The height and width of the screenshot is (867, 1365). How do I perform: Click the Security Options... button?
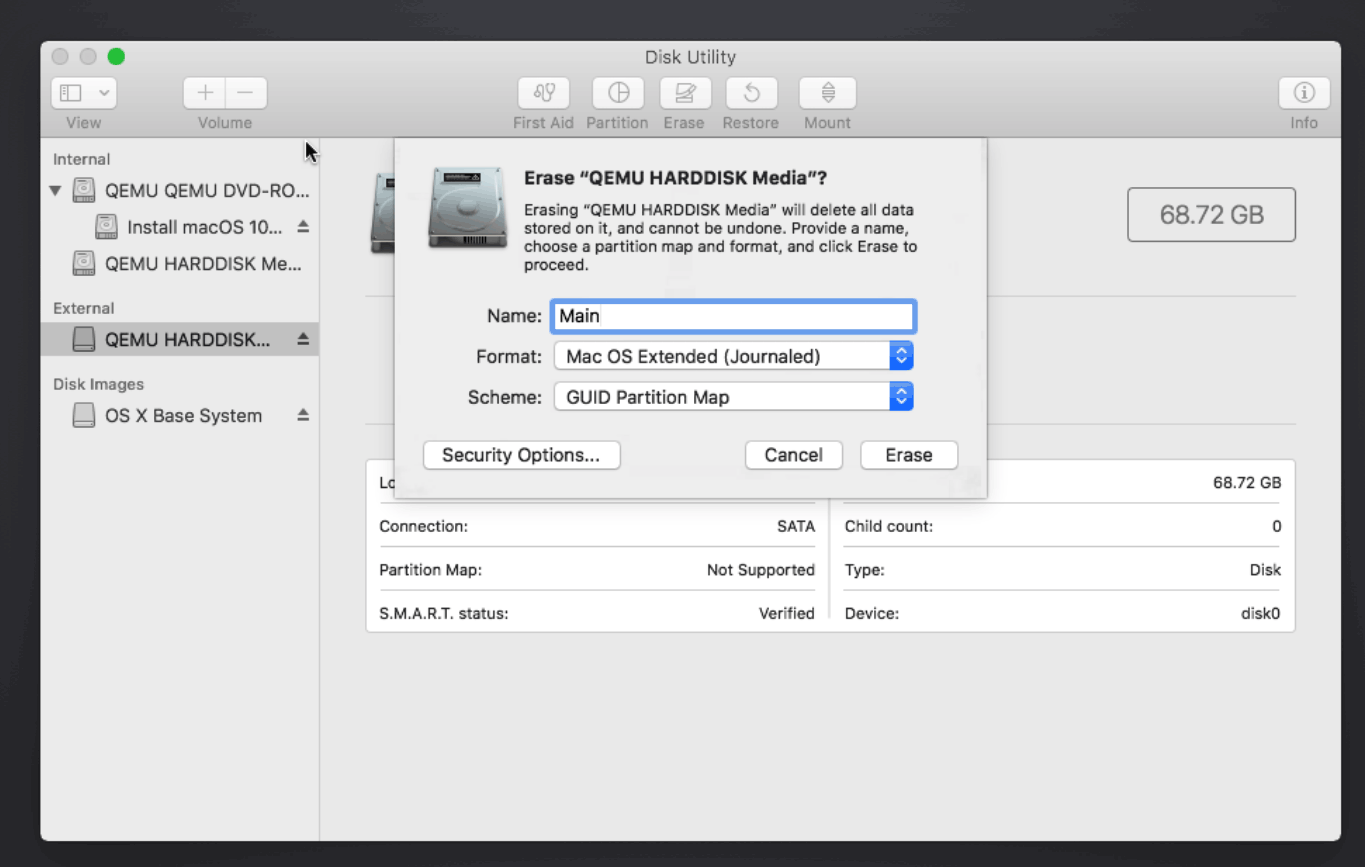pos(521,455)
